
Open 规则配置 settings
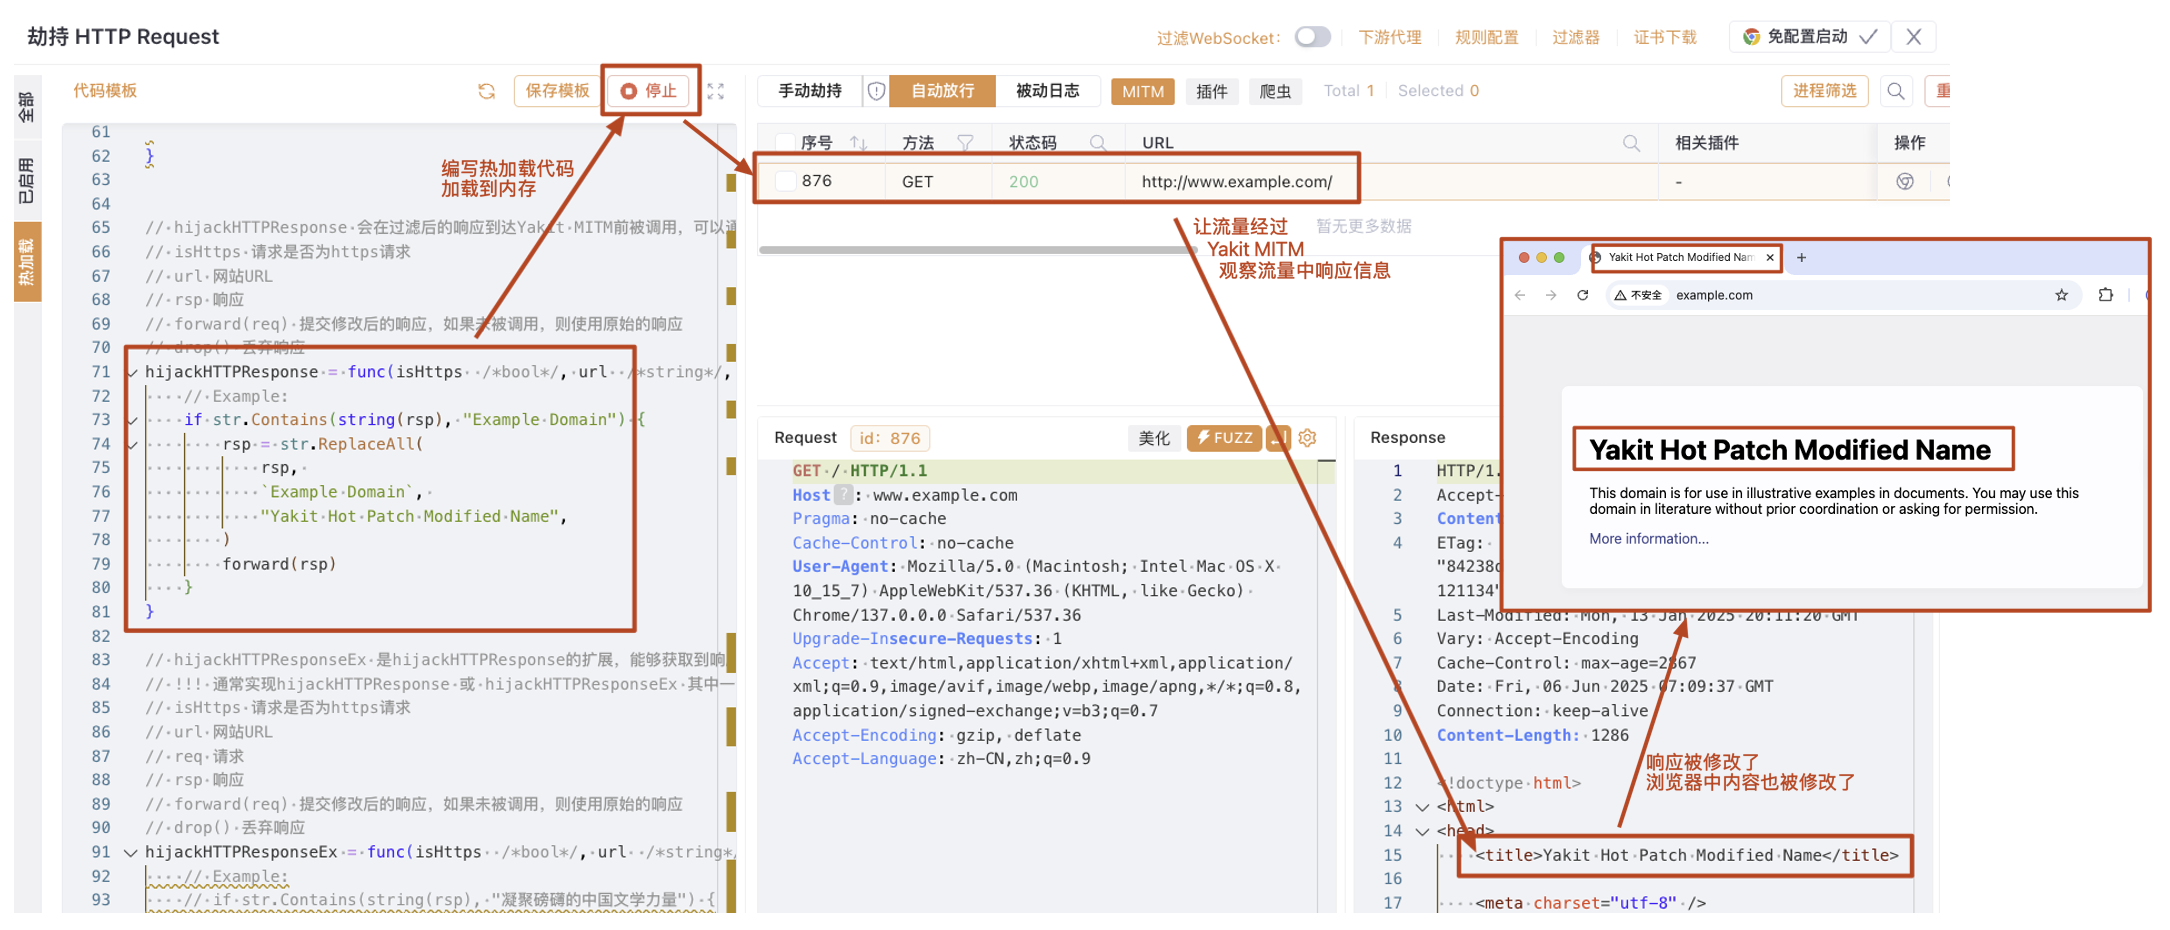click(x=1487, y=37)
